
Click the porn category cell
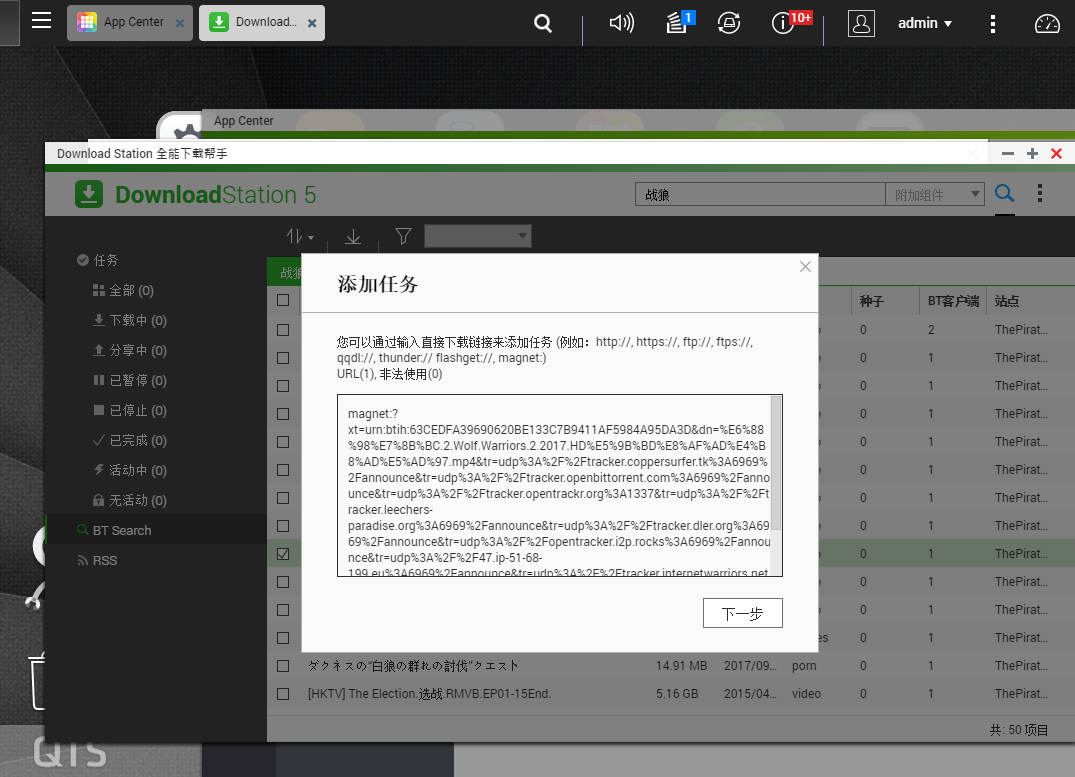804,666
